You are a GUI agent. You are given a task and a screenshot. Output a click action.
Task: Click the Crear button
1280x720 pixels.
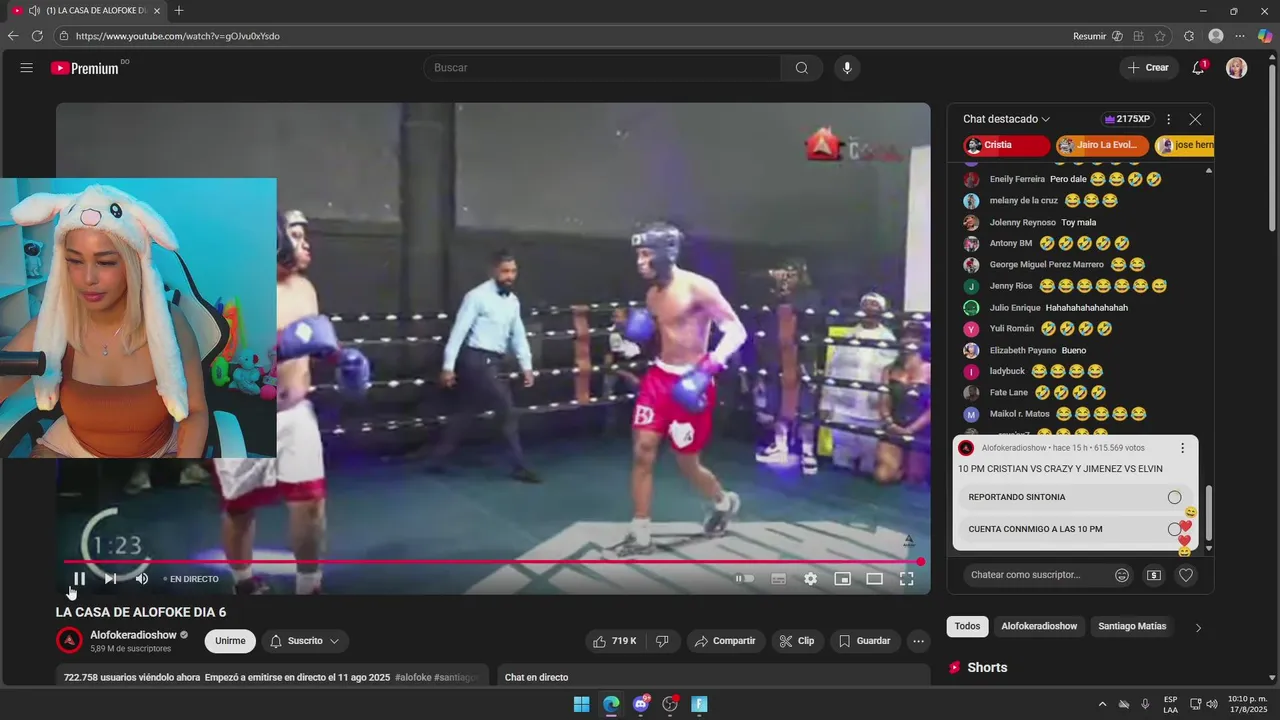coord(1148,68)
